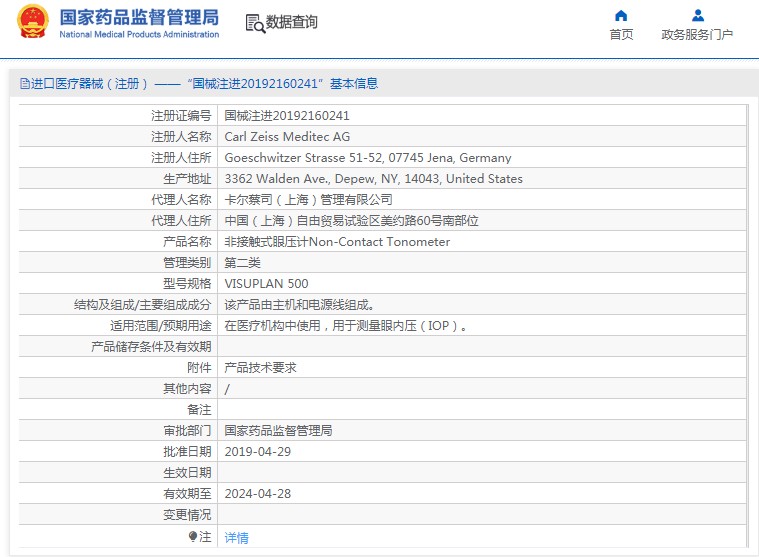Image resolution: width=759 pixels, height=557 pixels.
Task: Select the agent address 中国（上海）自由贸易试验区 value
Action: (351, 221)
